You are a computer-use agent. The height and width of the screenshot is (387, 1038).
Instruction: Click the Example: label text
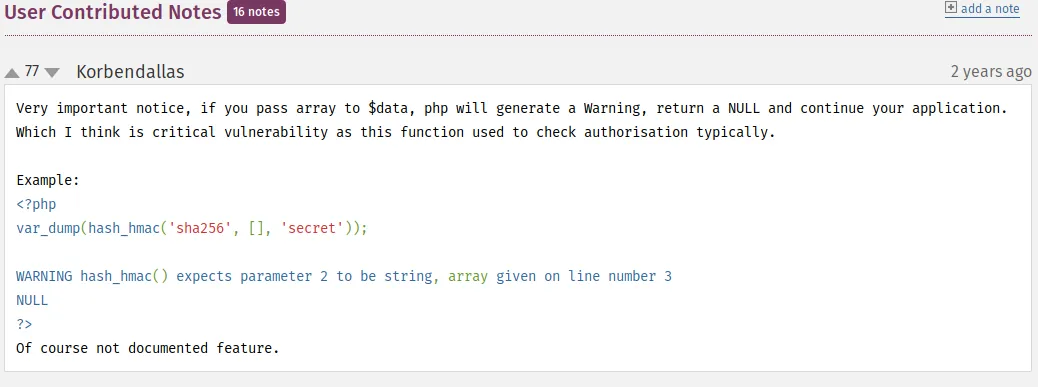[x=48, y=181]
